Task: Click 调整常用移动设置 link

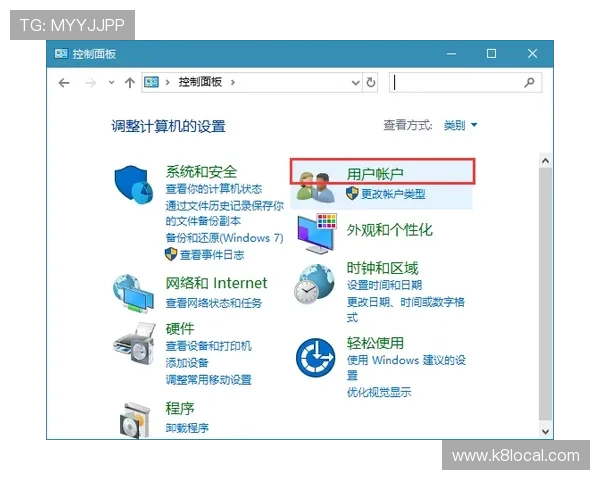Action: (209, 380)
